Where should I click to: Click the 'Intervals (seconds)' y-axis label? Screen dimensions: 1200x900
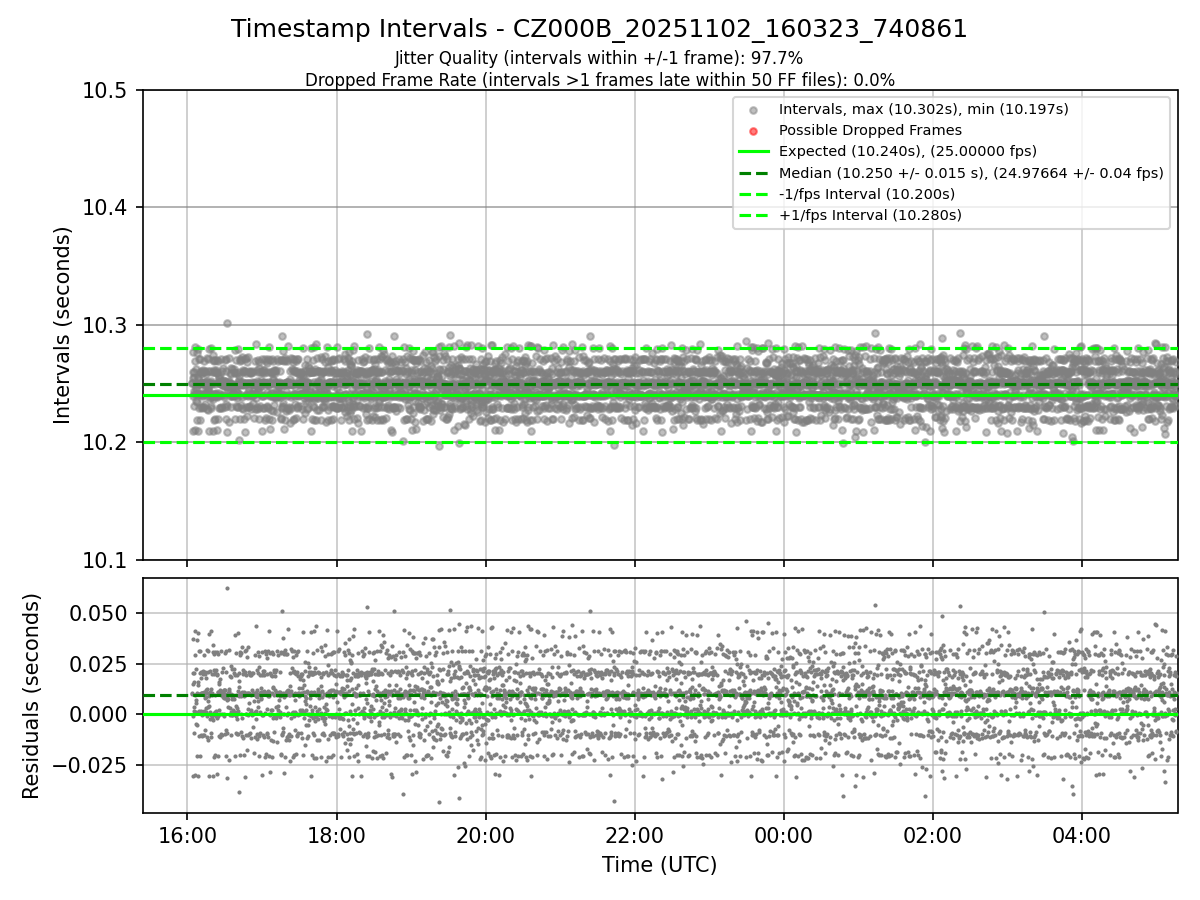tap(63, 325)
